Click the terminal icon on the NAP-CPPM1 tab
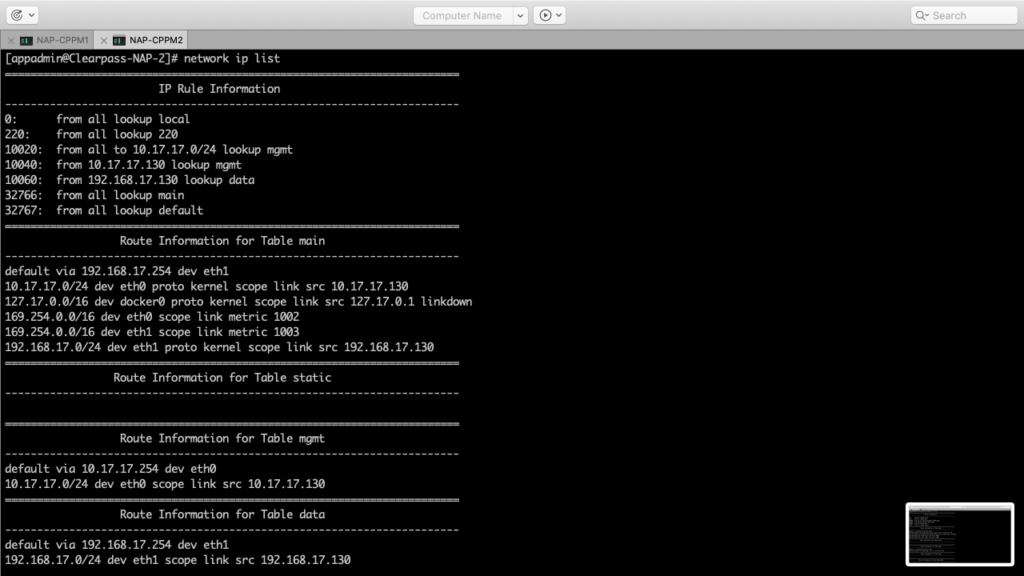 tap(26, 40)
